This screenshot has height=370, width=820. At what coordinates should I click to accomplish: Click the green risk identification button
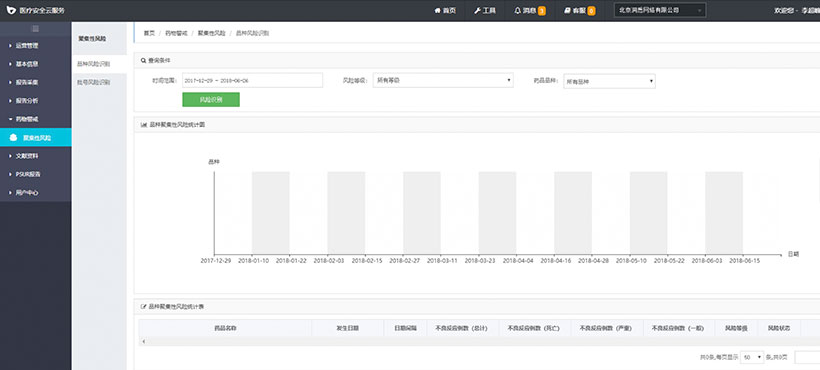click(211, 99)
